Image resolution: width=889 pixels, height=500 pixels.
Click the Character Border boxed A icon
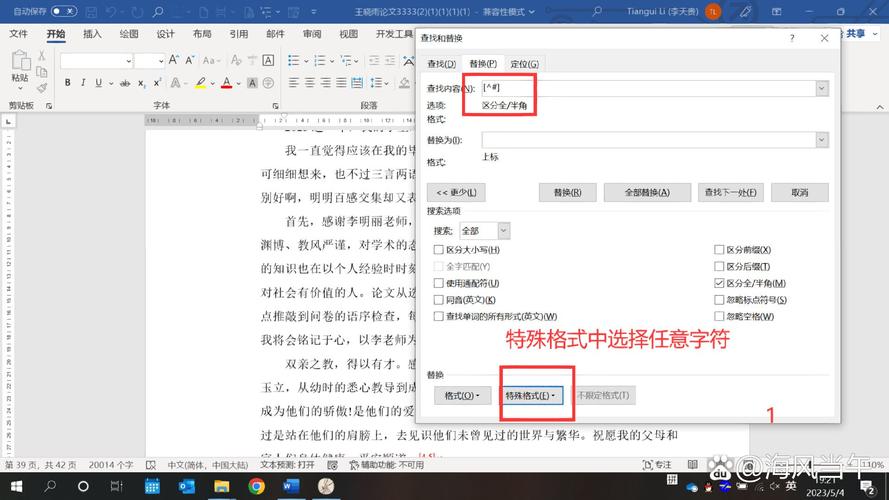pyautogui.click(x=268, y=60)
